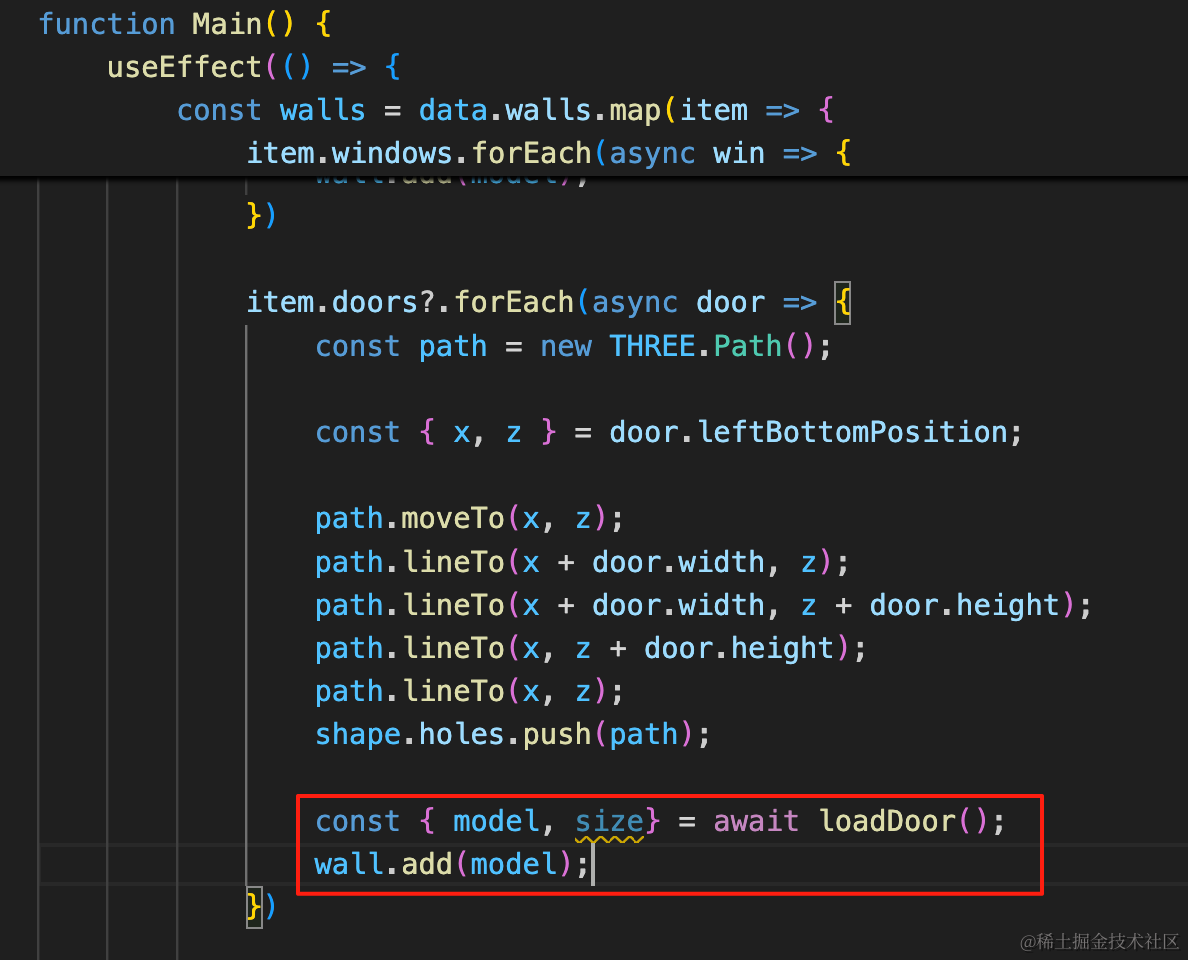Click line 'const path = new THREE.Path();'
Viewport: 1188px width, 960px height.
[x=574, y=346]
